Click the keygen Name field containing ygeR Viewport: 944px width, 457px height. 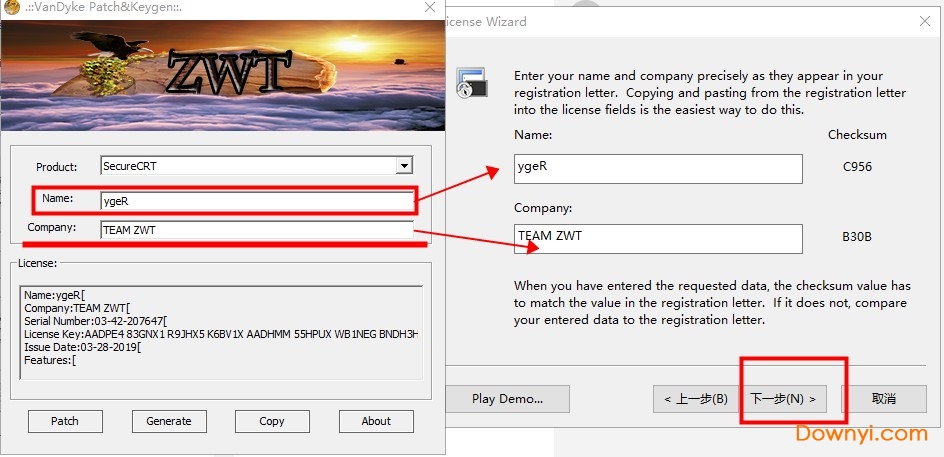point(256,200)
